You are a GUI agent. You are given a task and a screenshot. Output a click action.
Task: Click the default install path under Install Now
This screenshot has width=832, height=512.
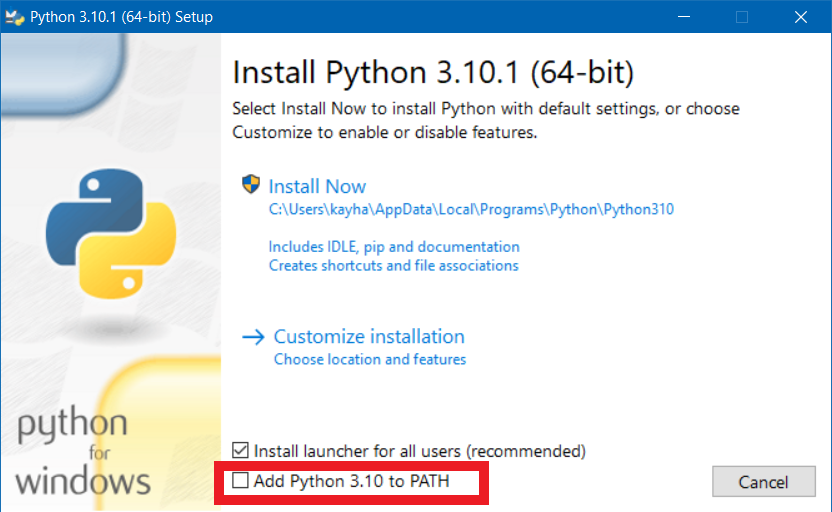[471, 210]
